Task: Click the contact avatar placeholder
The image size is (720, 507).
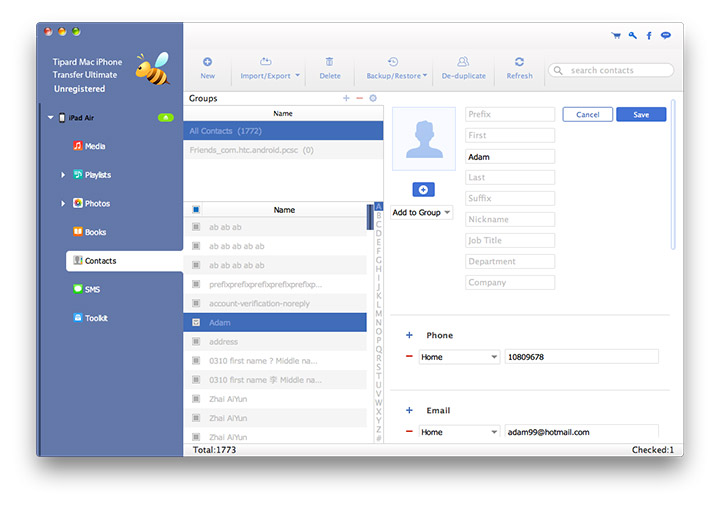Action: 424,139
